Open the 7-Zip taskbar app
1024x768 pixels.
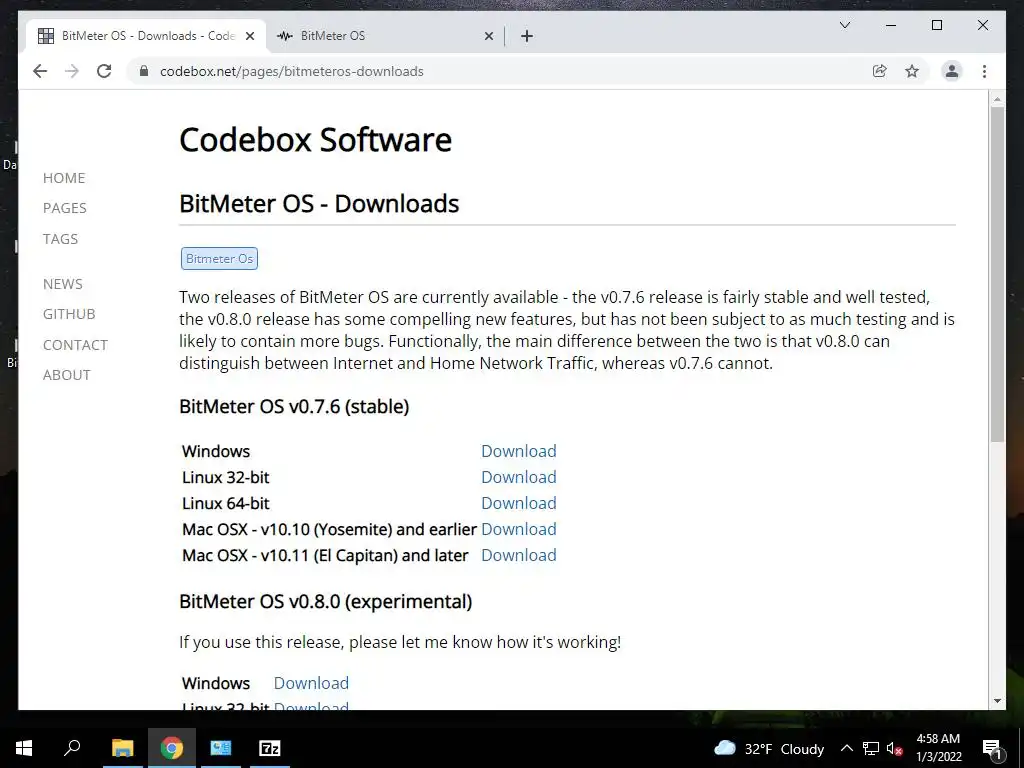click(x=270, y=748)
